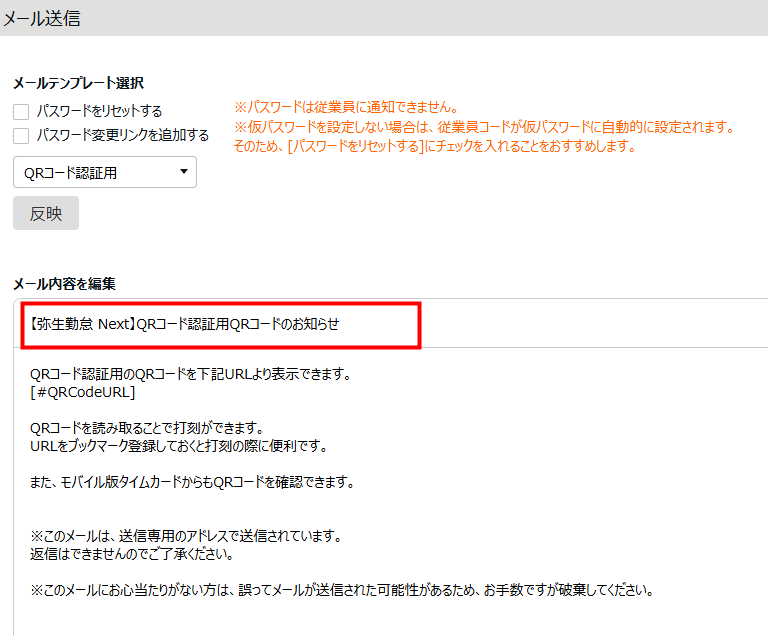This screenshot has height=636, width=768.
Task: Click the 反映 button
Action: tap(46, 213)
